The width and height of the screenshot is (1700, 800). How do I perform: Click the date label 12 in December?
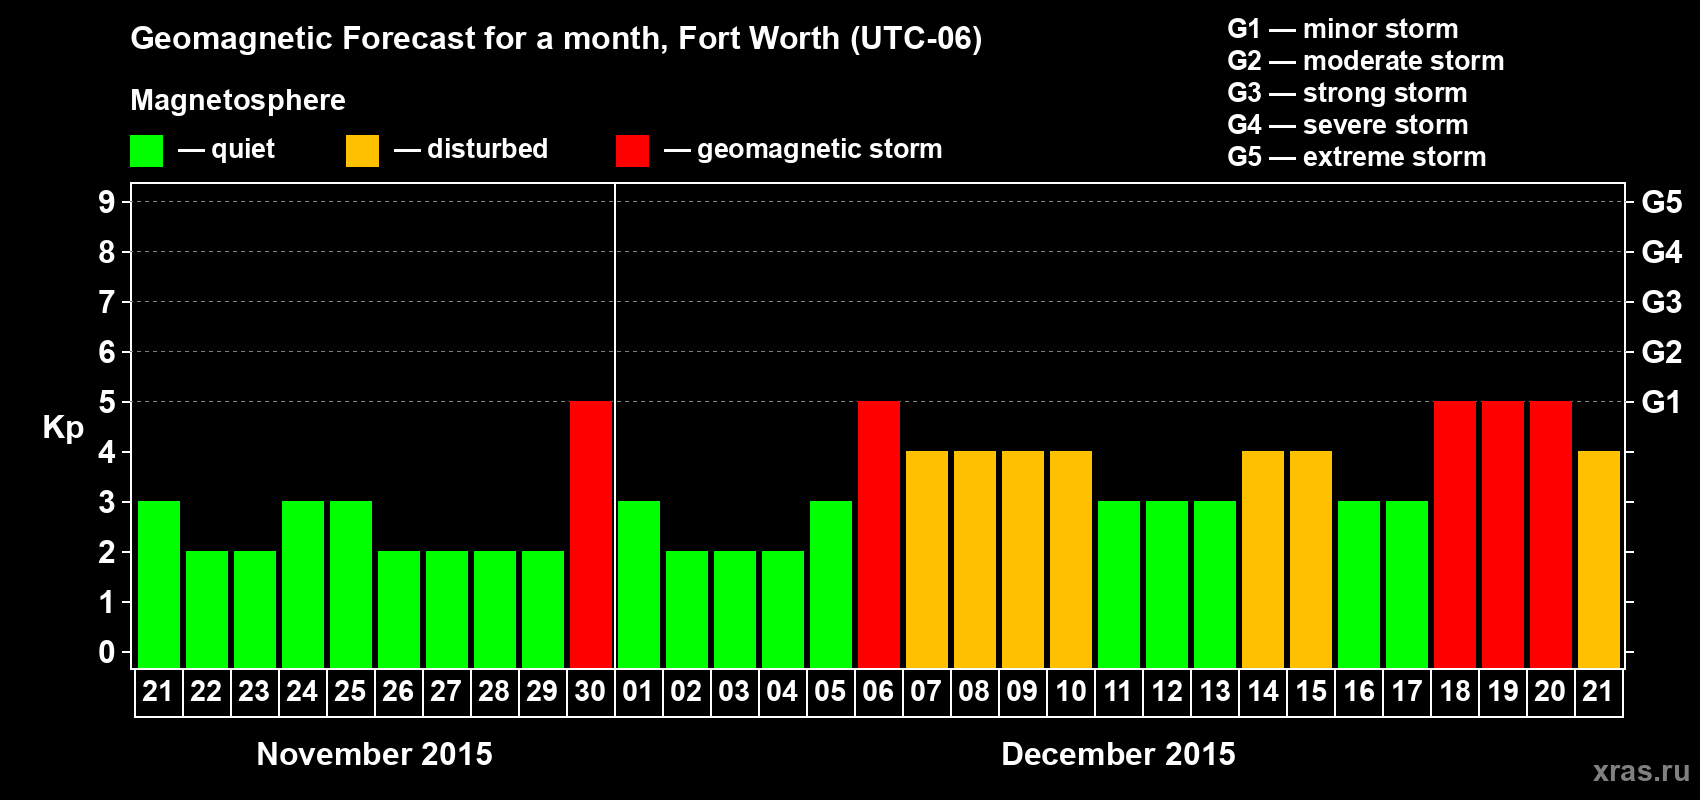[1166, 691]
